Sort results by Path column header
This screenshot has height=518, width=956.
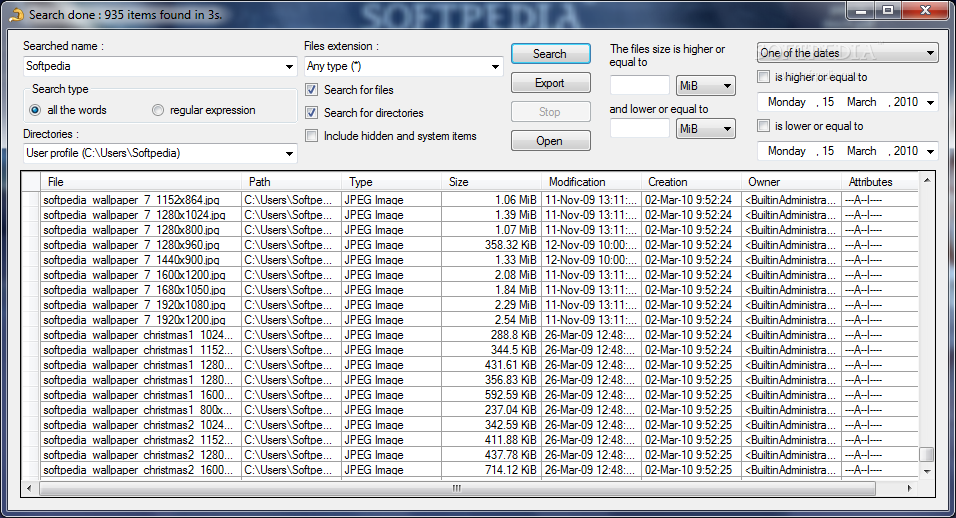point(291,182)
